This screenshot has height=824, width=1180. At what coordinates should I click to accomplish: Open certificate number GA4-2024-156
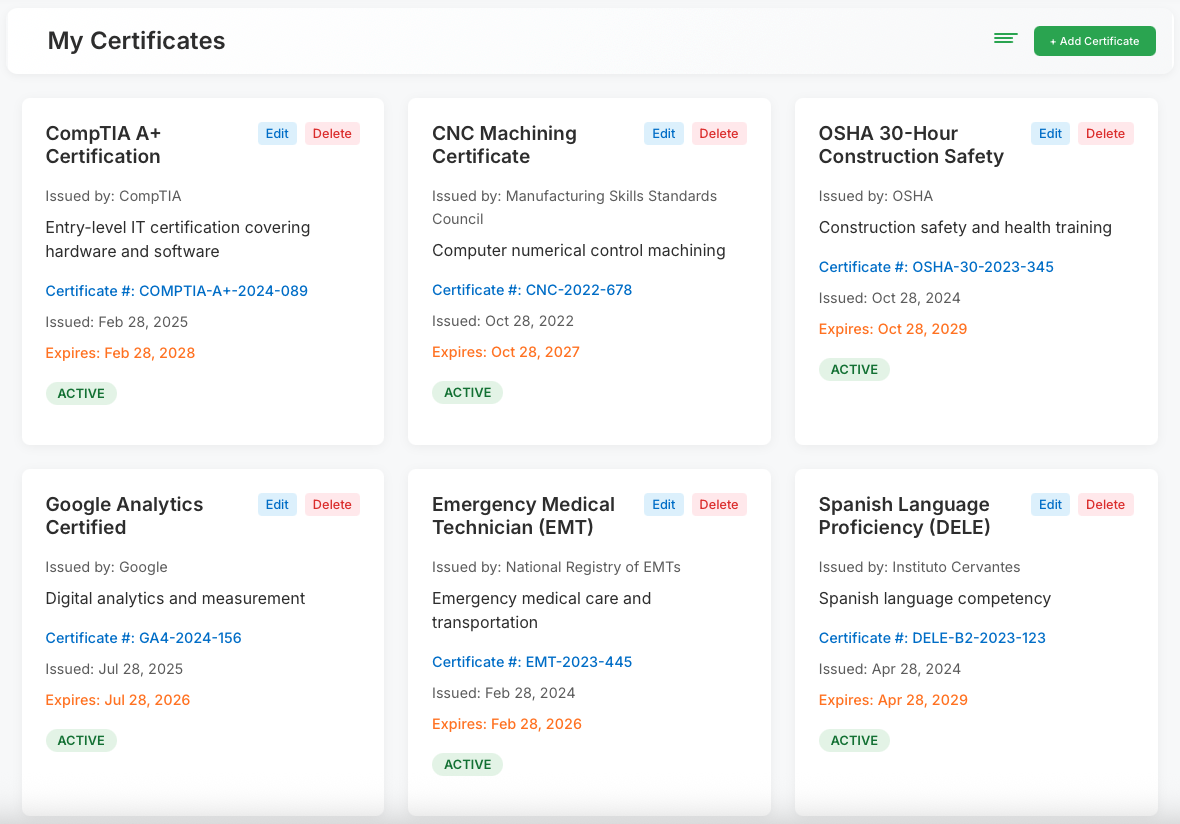(143, 637)
